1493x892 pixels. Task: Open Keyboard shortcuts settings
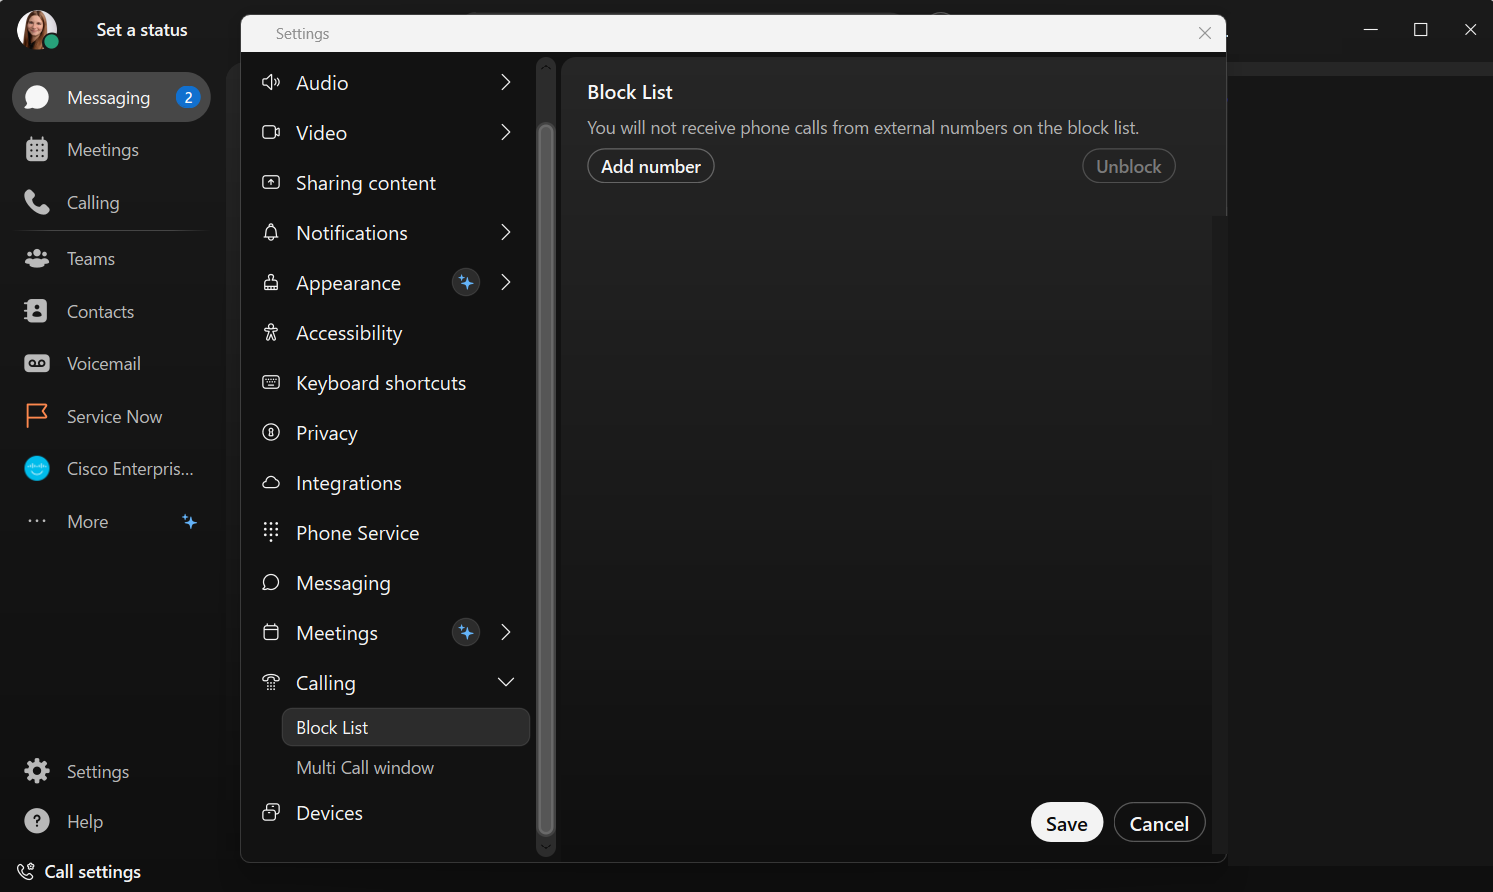(x=380, y=383)
